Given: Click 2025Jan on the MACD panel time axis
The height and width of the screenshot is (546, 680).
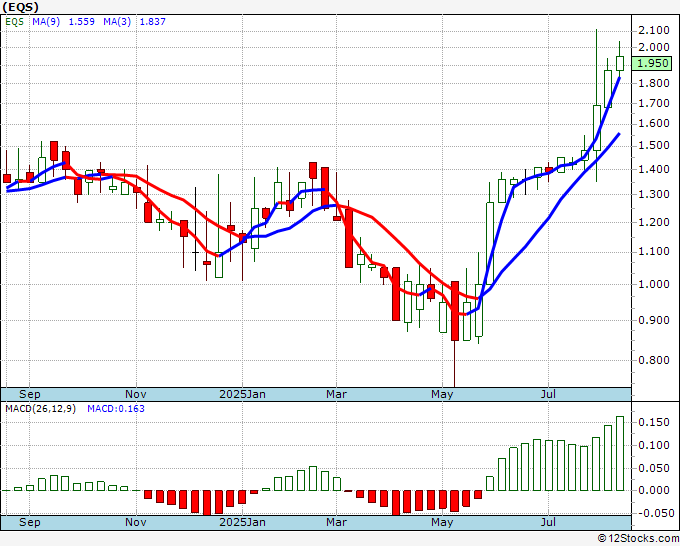Looking at the screenshot, I should click(242, 522).
